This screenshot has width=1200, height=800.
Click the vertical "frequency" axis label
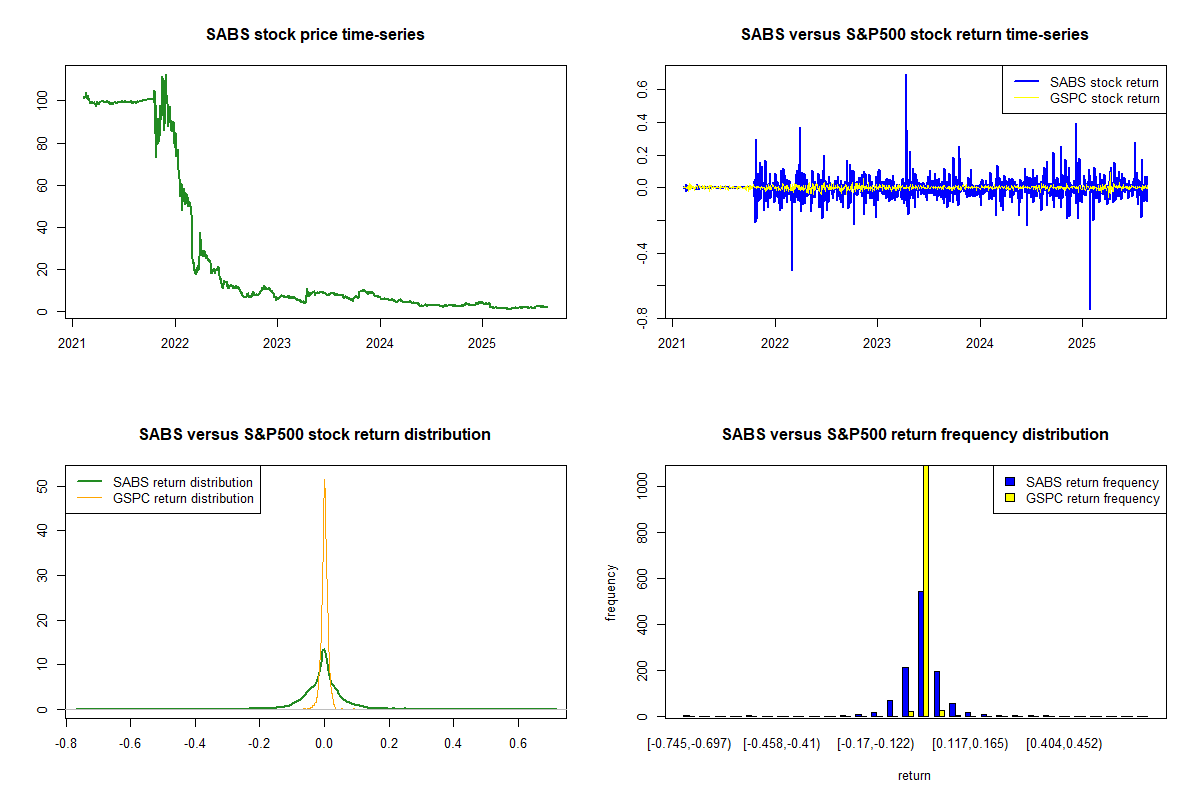(611, 592)
